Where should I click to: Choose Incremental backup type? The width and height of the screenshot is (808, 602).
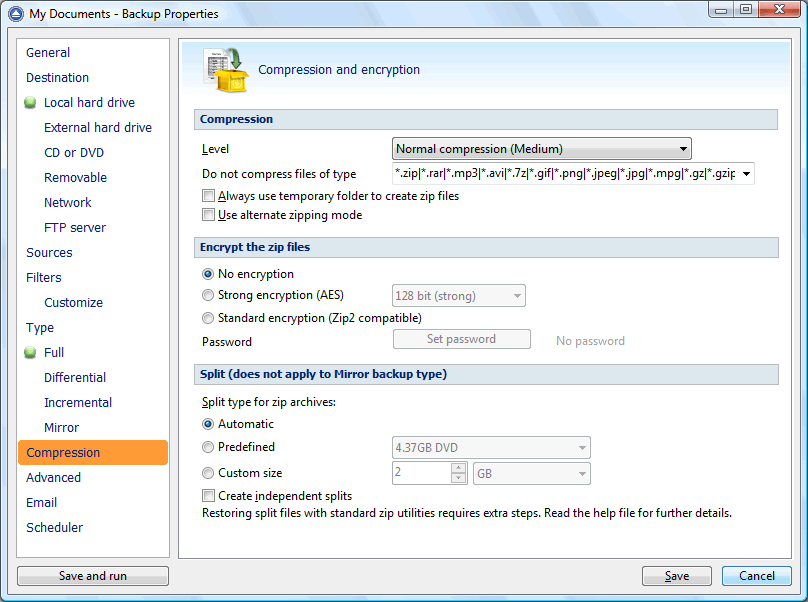click(x=78, y=403)
